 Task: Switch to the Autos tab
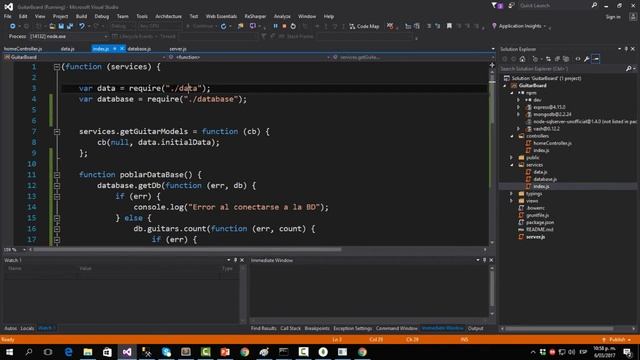coord(10,328)
